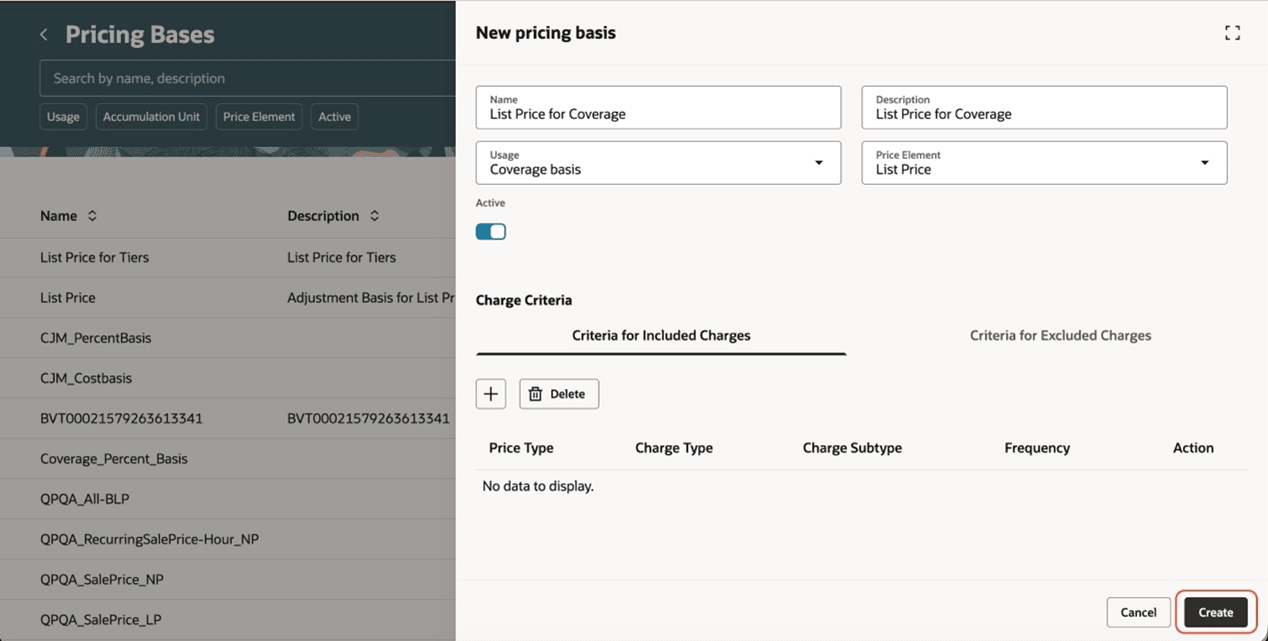The image size is (1268, 641).
Task: Add a charge criteria row with plus icon
Action: point(491,394)
